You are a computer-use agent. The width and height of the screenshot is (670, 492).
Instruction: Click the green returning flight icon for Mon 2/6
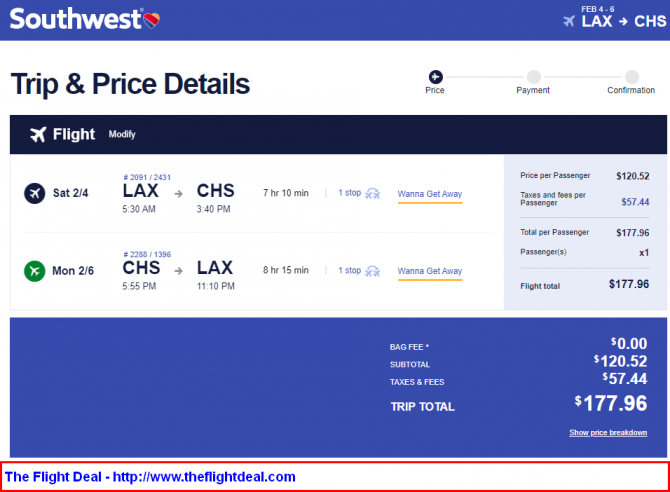tap(35, 271)
